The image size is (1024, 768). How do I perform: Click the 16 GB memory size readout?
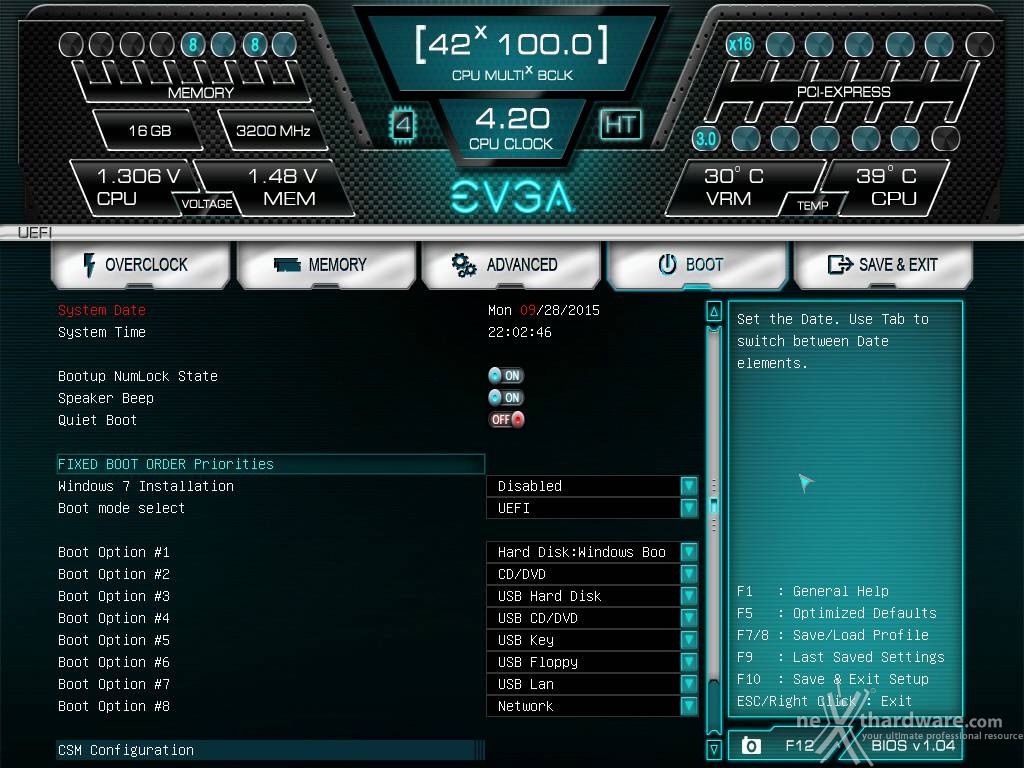point(150,131)
